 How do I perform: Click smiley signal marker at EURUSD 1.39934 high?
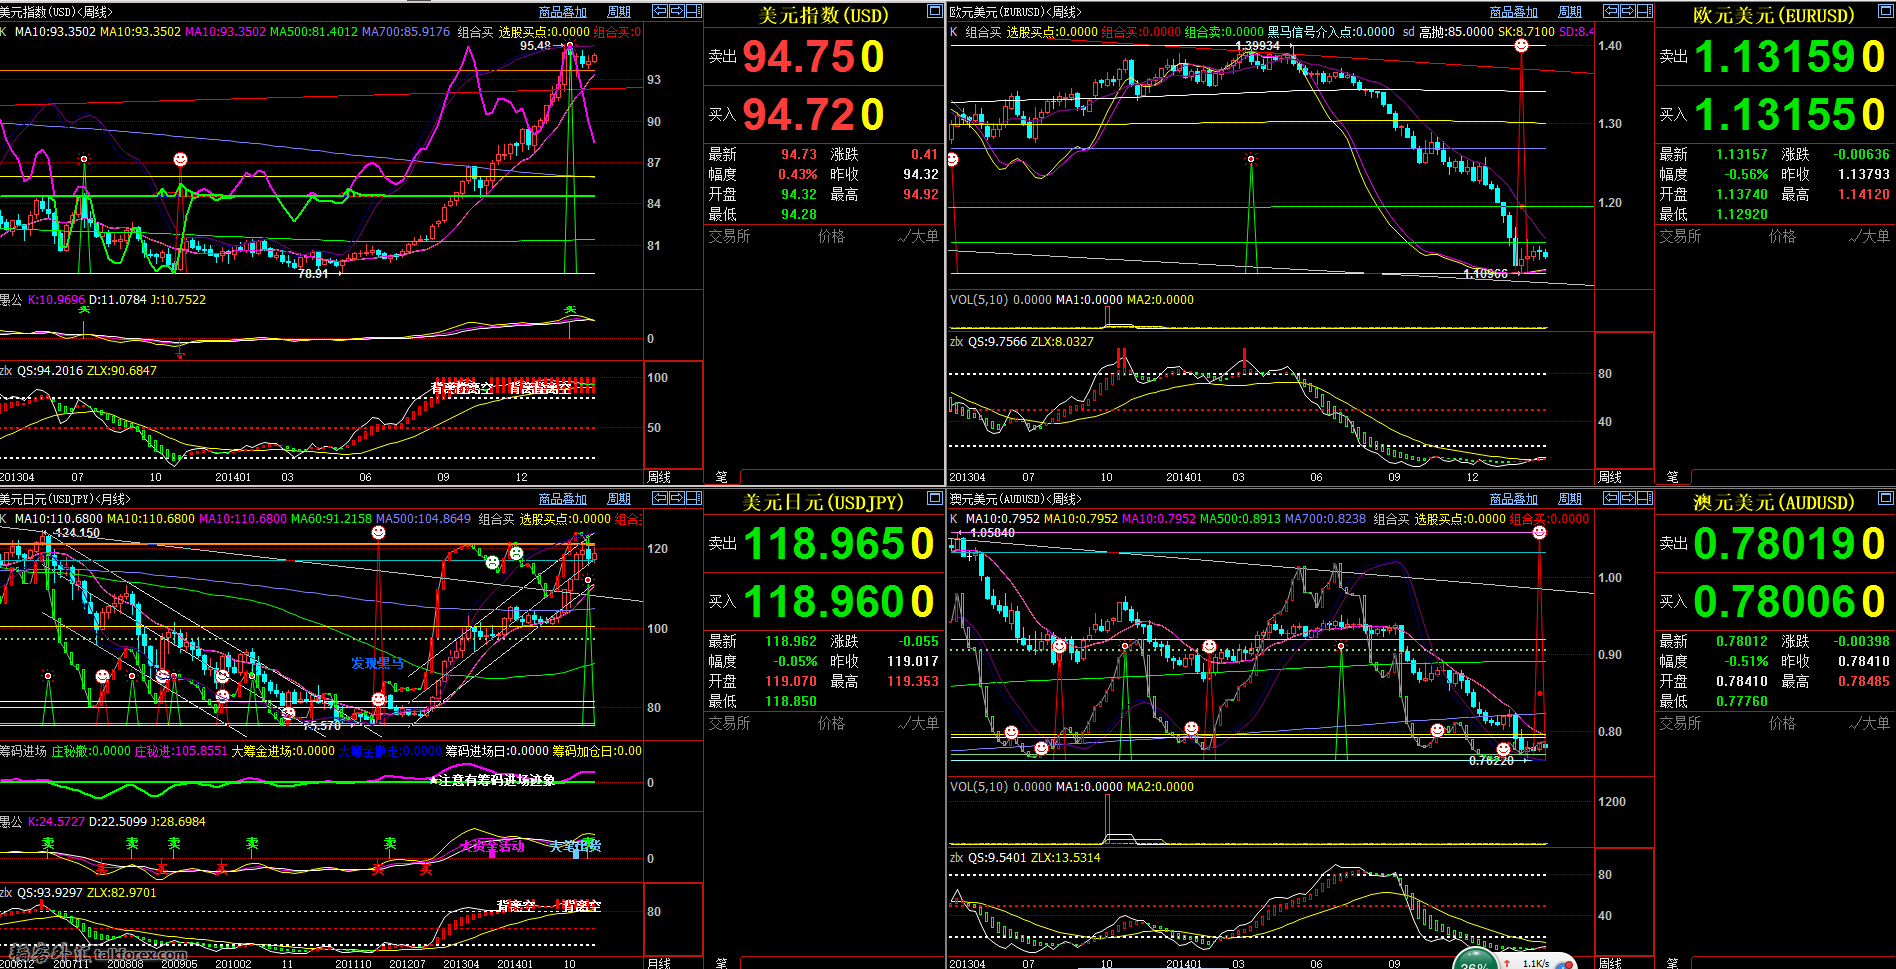[1521, 46]
